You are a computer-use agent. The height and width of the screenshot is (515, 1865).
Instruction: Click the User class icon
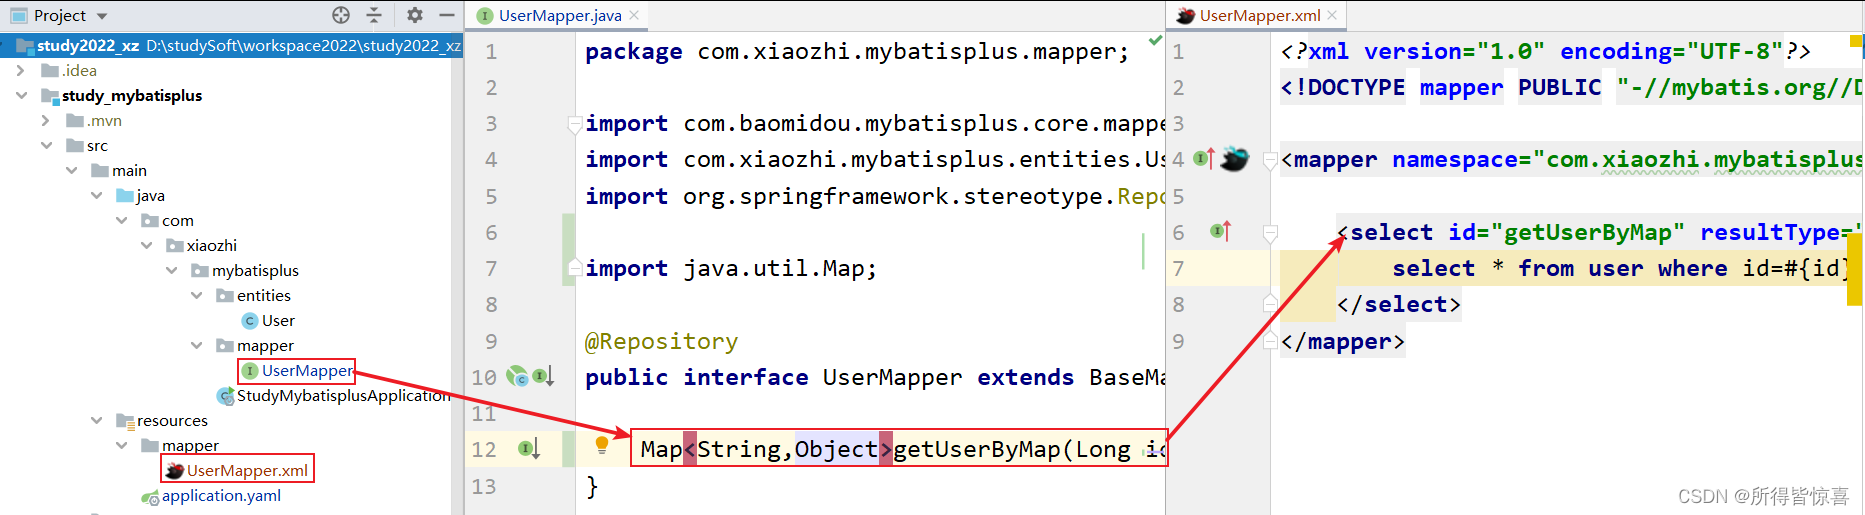click(250, 321)
